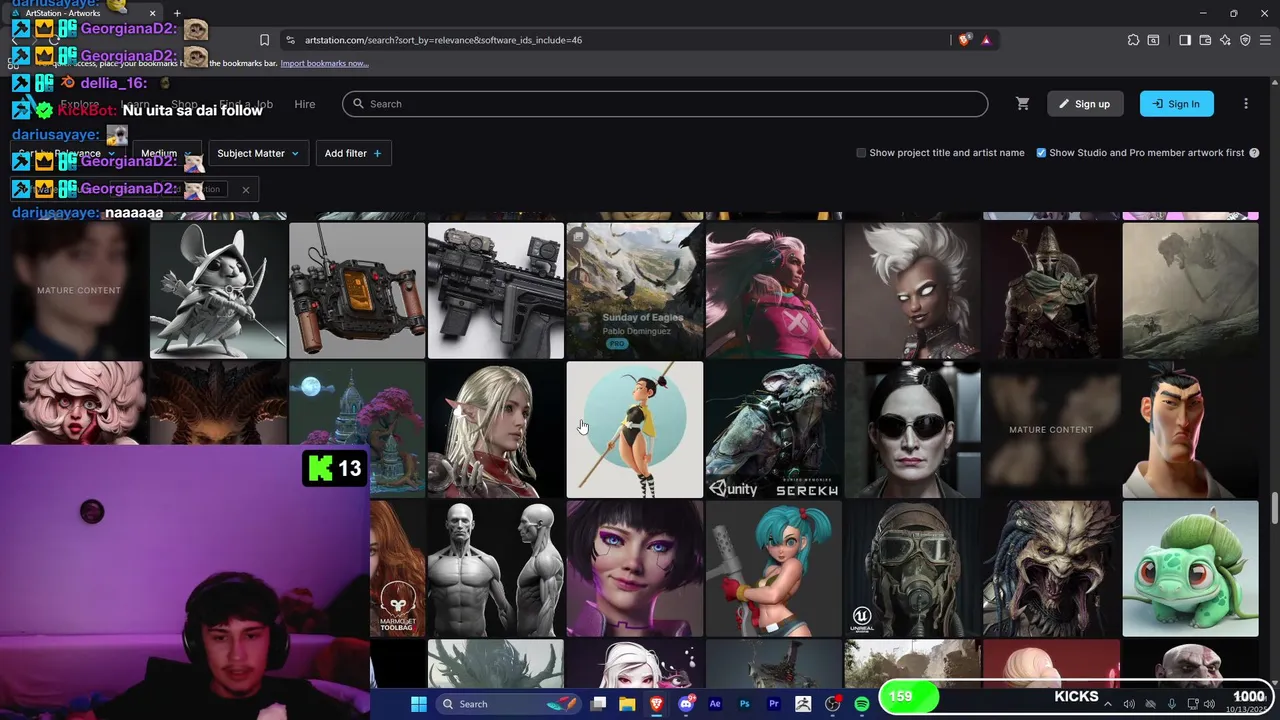This screenshot has width=1280, height=720.
Task: Open the purple-eyed black-haired girl thumbnail
Action: click(635, 568)
